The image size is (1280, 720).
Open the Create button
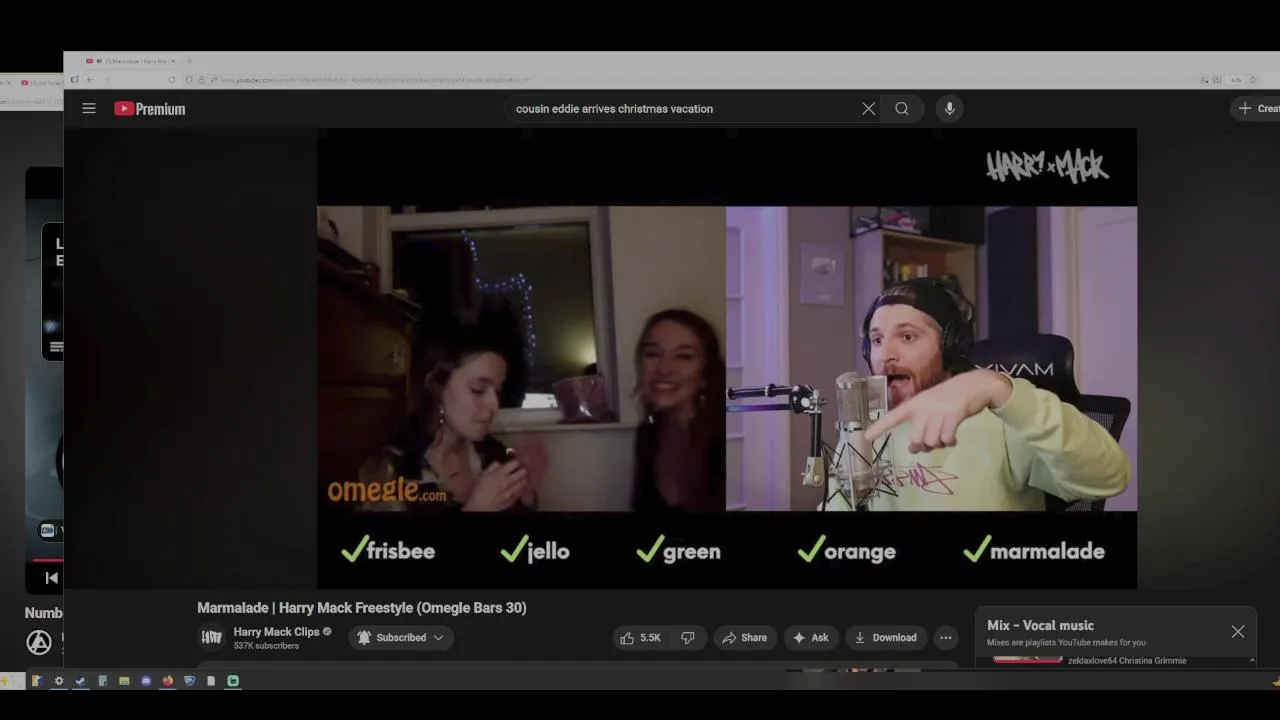[x=1257, y=108]
